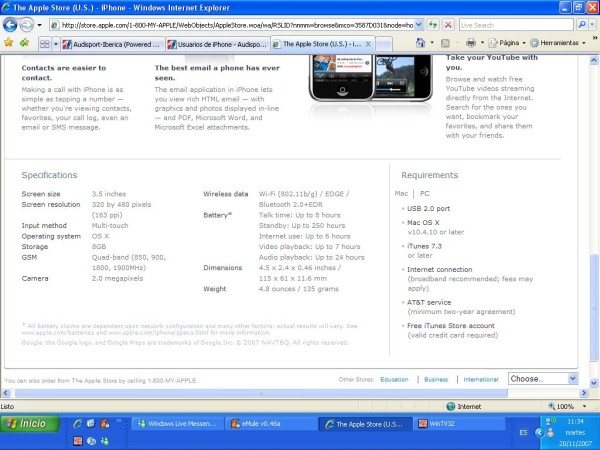
Task: Click the system clock showing 11:34
Action: (x=575, y=422)
